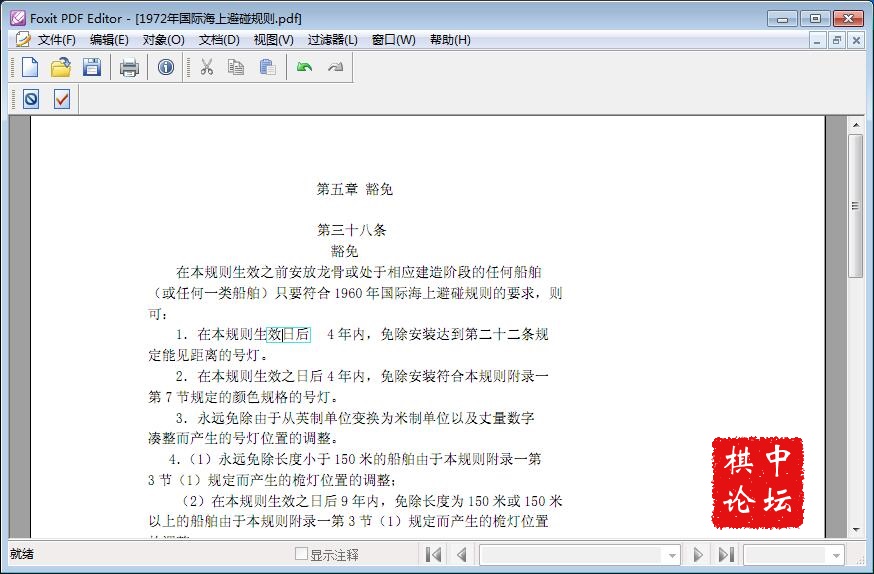
Task: Open the 窗口(W) menu
Action: coord(394,40)
